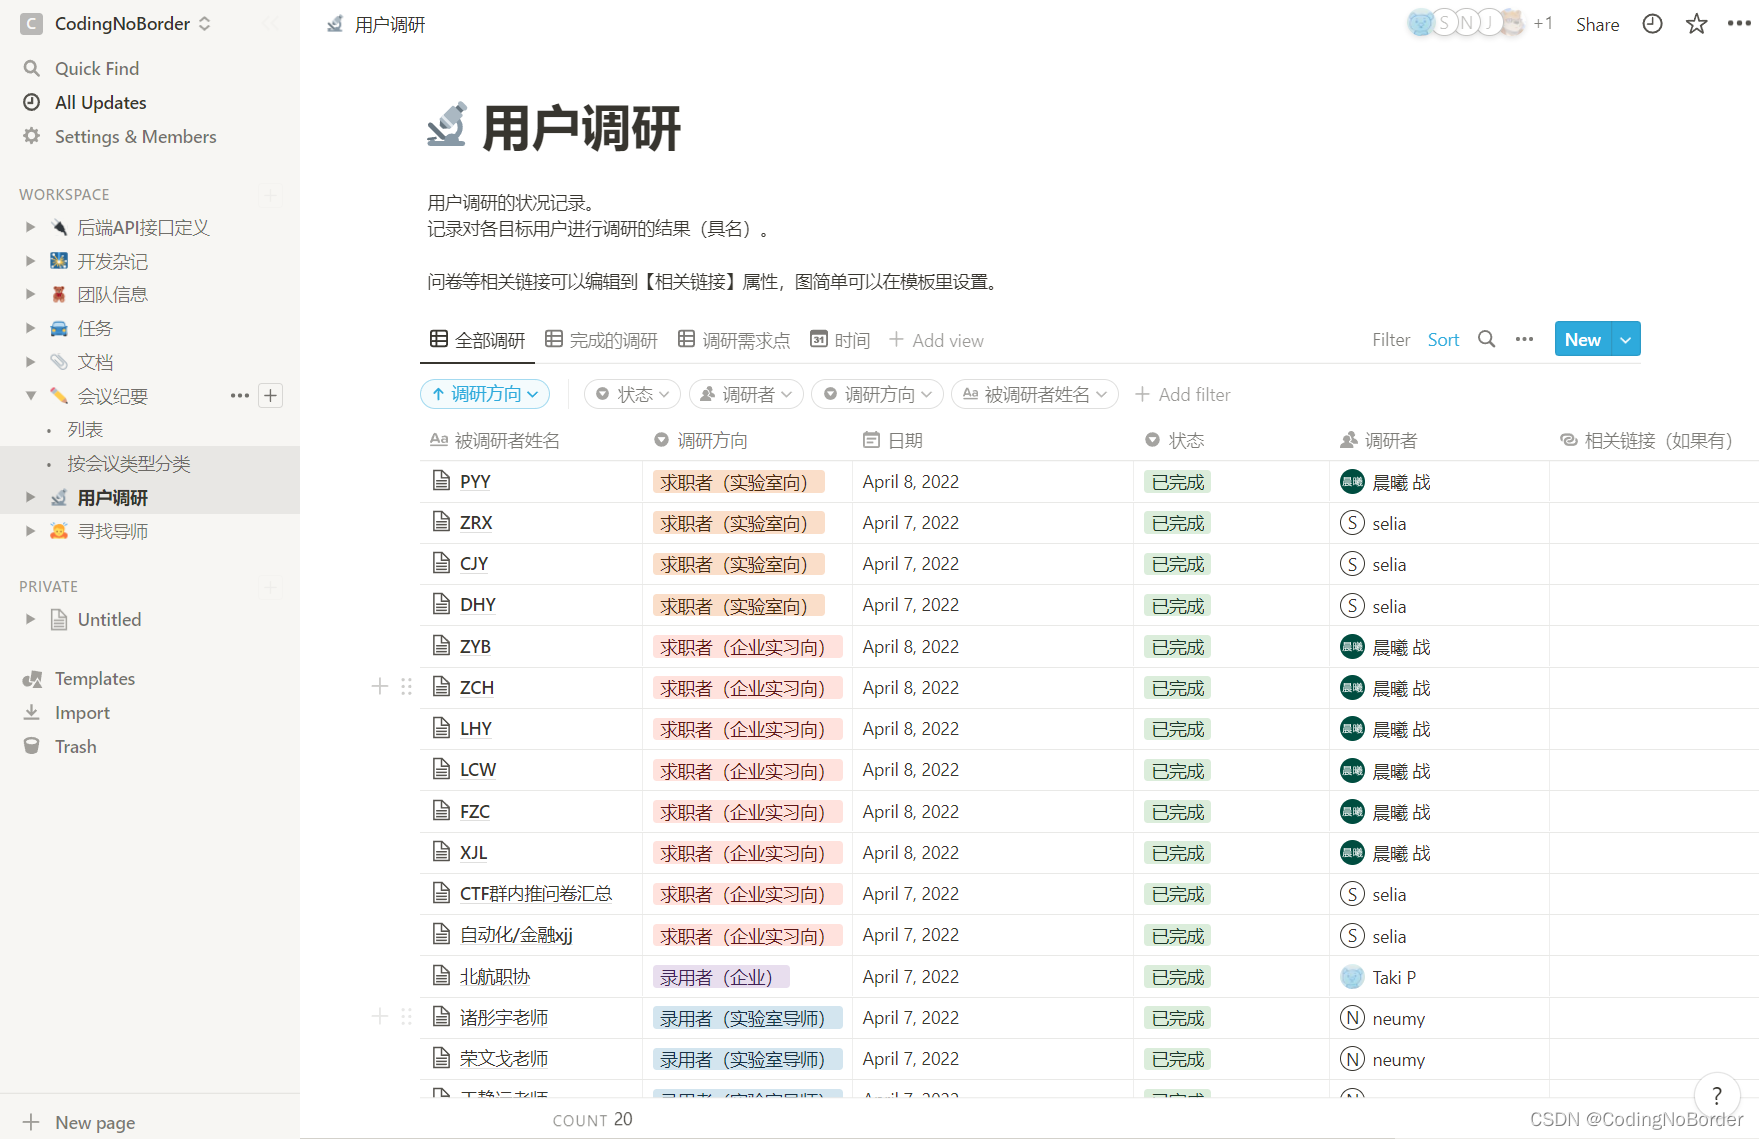
Task: Expand the 团队信息 page tree
Action: tap(30, 294)
